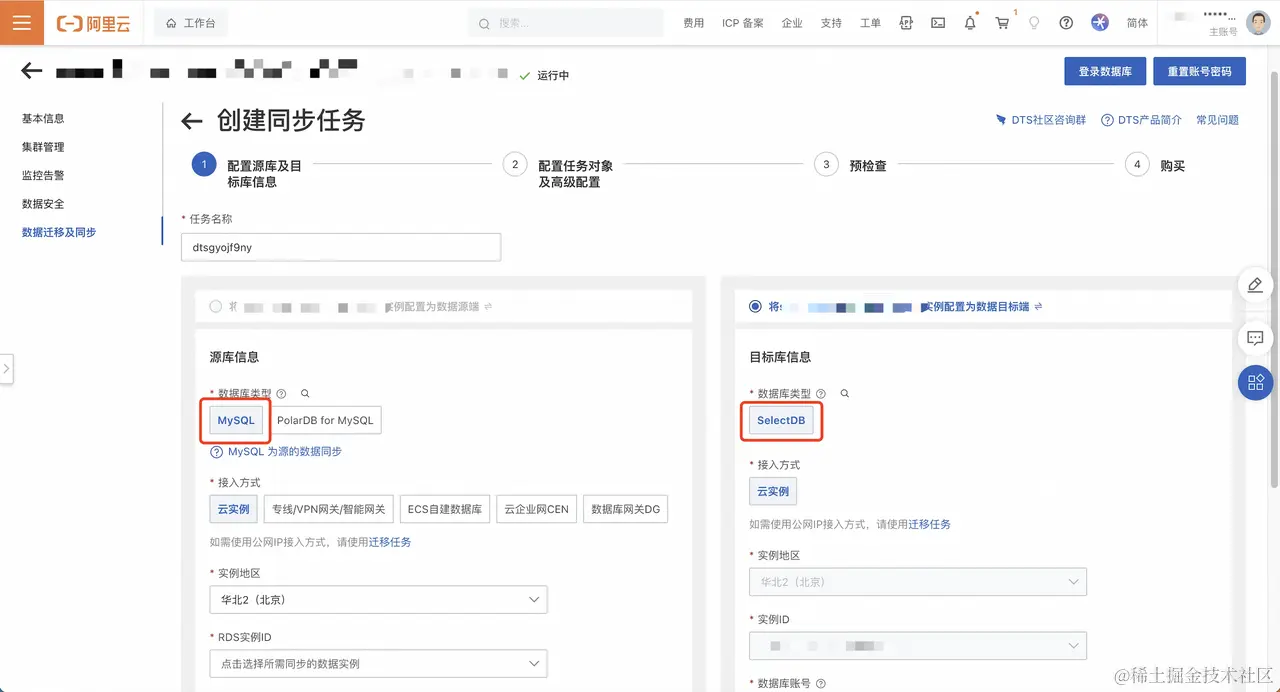
Task: Open the shopping cart
Action: click(x=1002, y=23)
